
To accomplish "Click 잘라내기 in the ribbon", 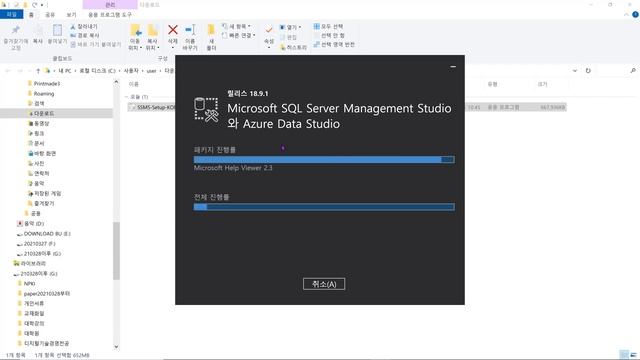I will [84, 27].
